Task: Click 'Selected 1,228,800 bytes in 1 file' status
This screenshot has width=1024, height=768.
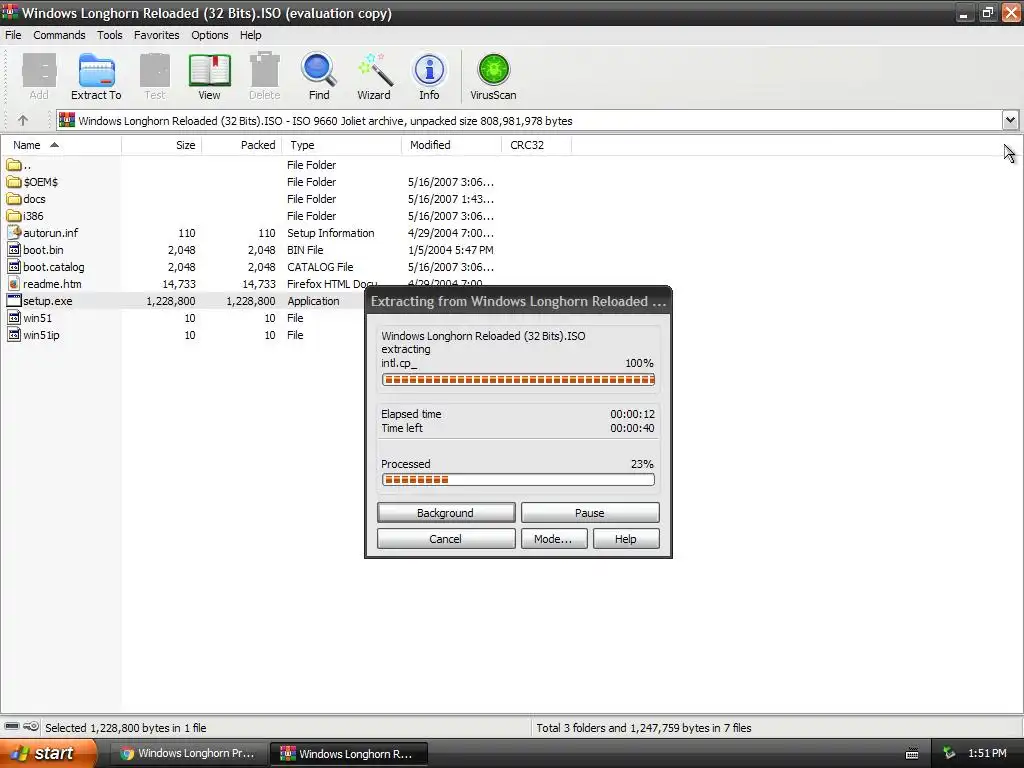Action: (125, 728)
